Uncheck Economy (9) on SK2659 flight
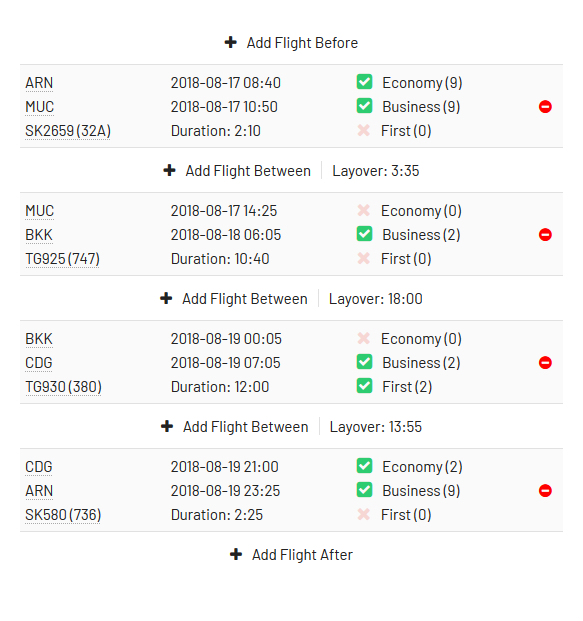Viewport: 583px width, 621px height. 364,82
